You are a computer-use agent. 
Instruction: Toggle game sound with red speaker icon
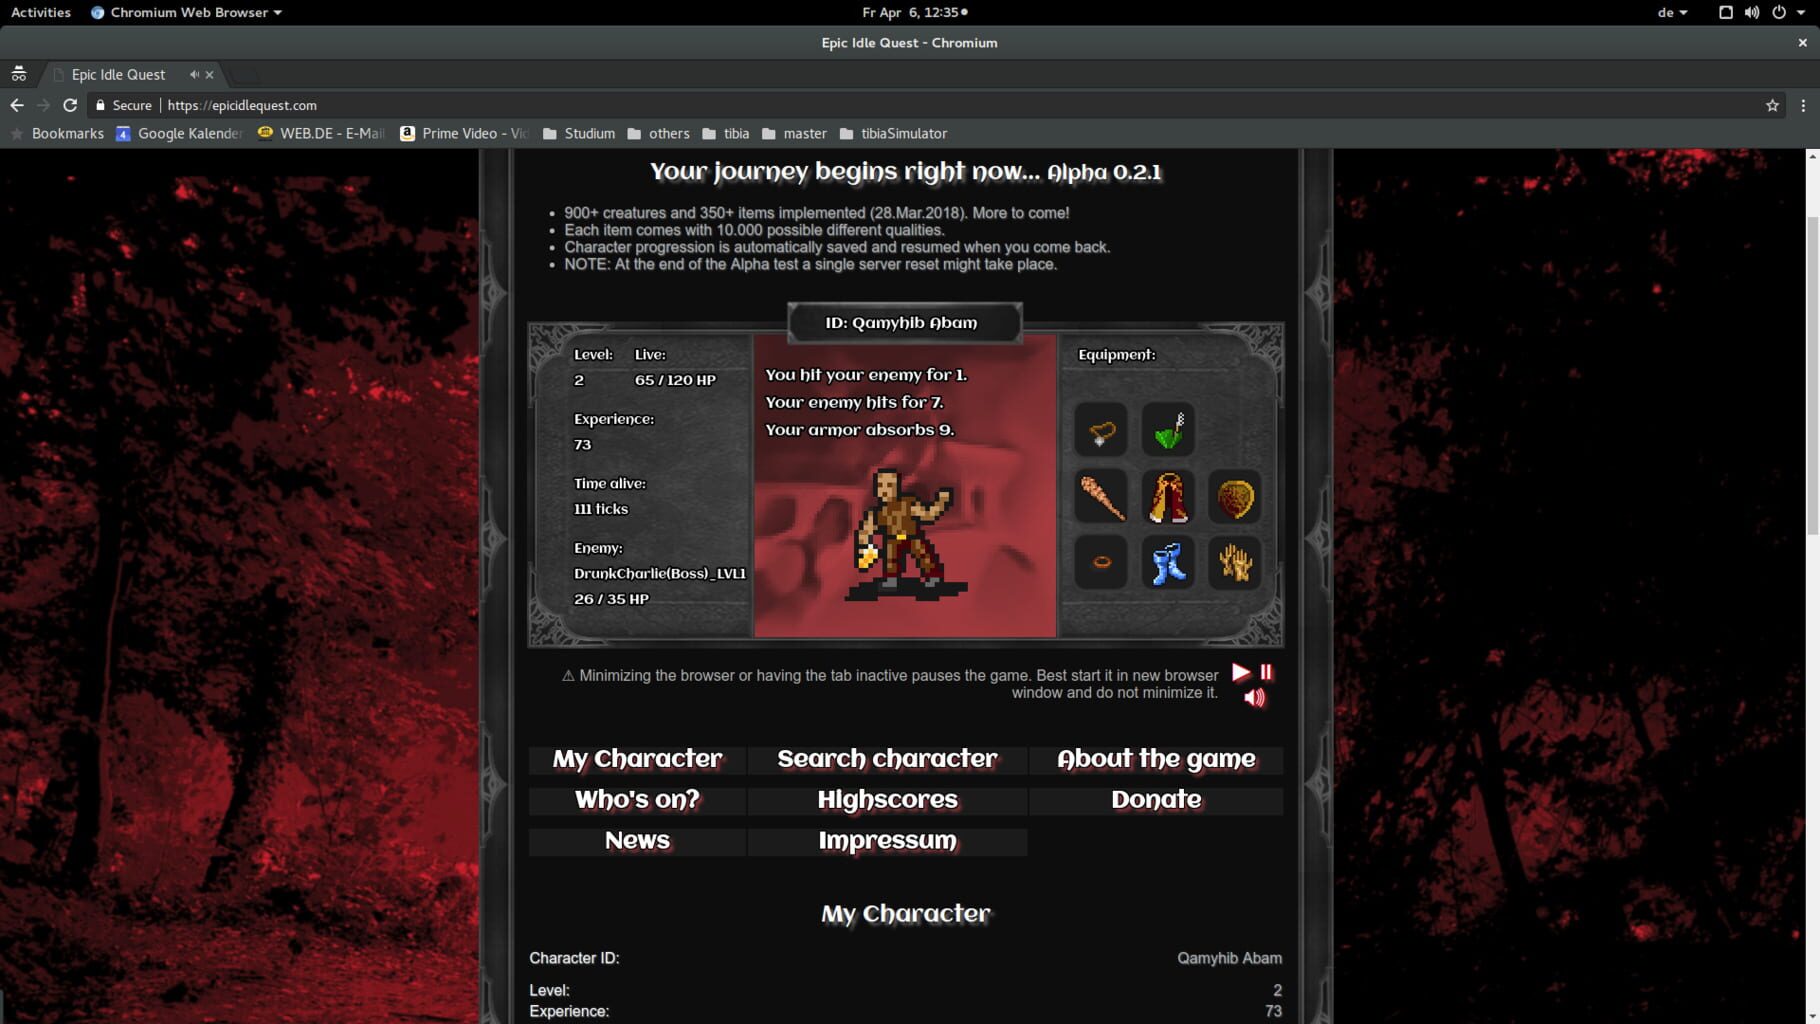point(1254,698)
